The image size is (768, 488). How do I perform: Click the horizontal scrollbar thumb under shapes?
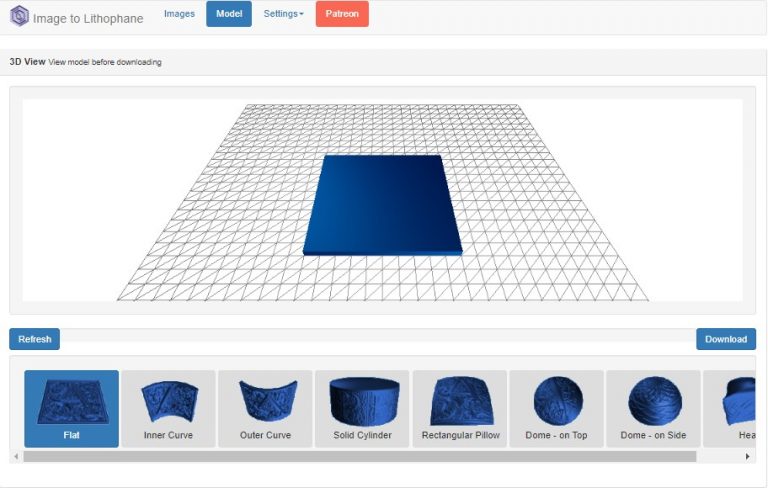tap(360, 457)
